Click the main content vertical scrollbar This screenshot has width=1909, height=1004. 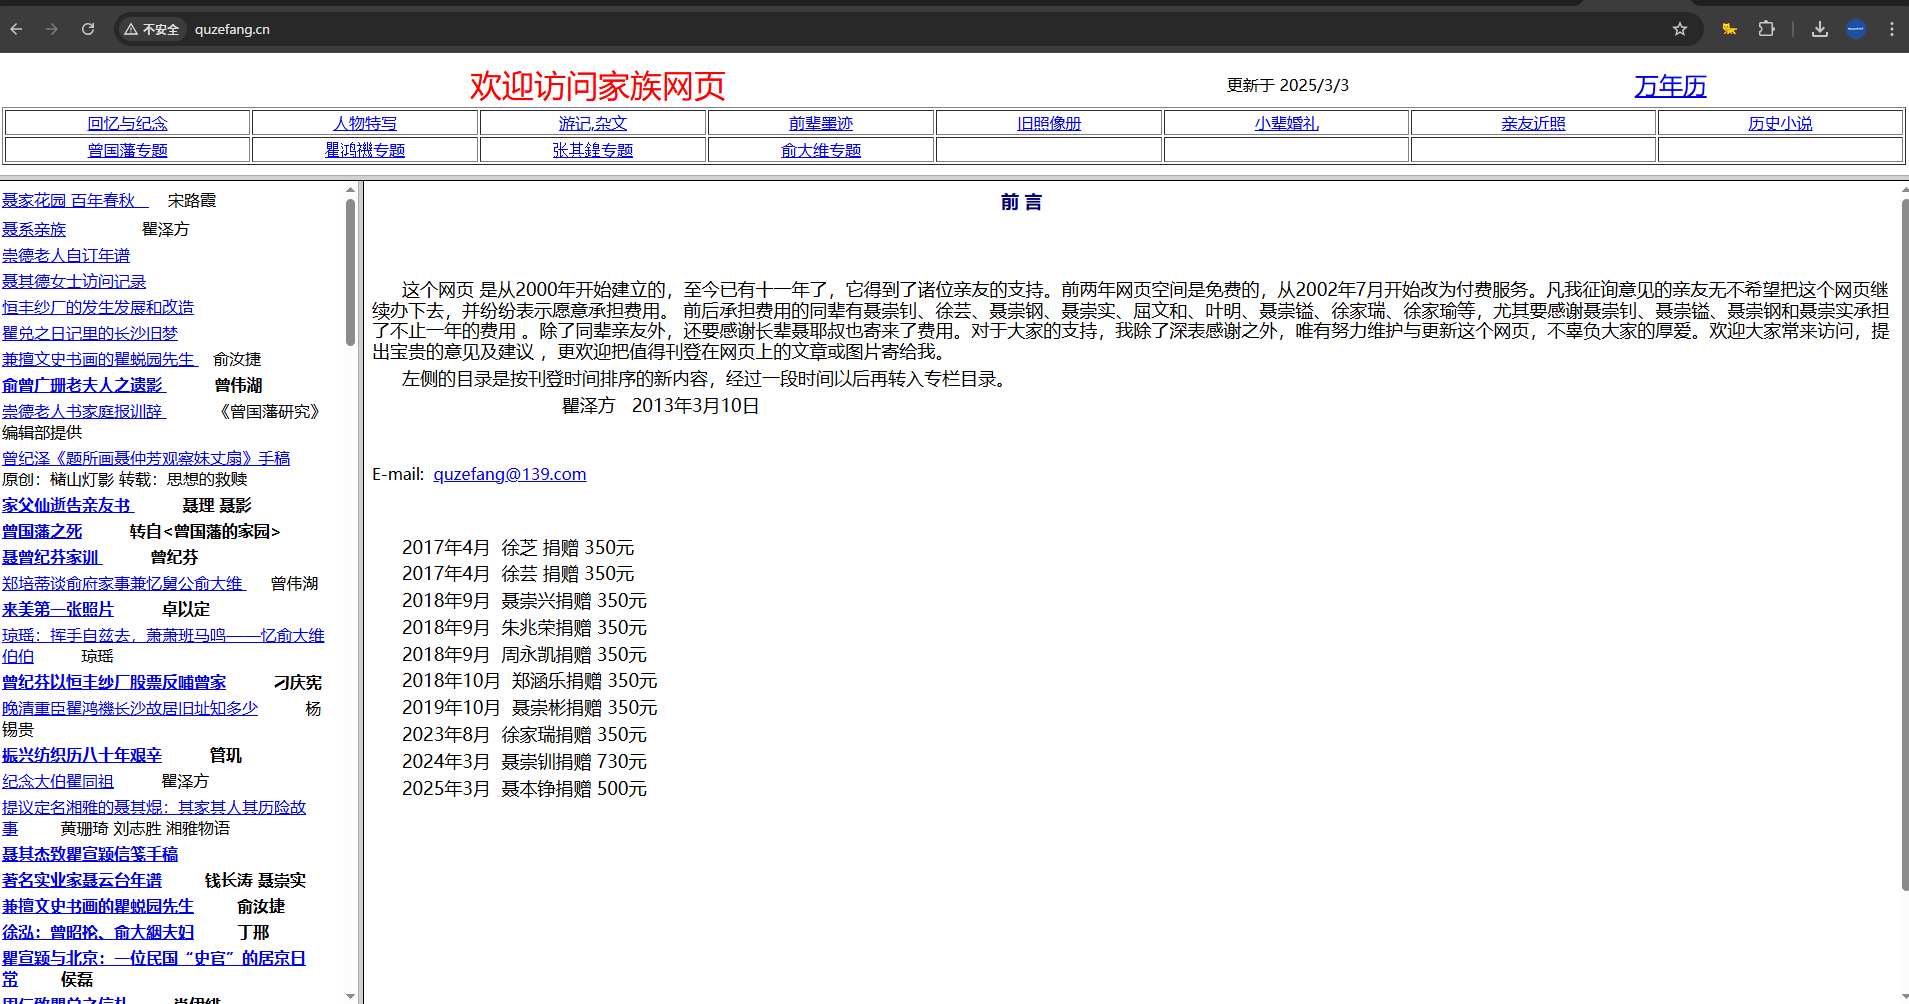click(1904, 540)
